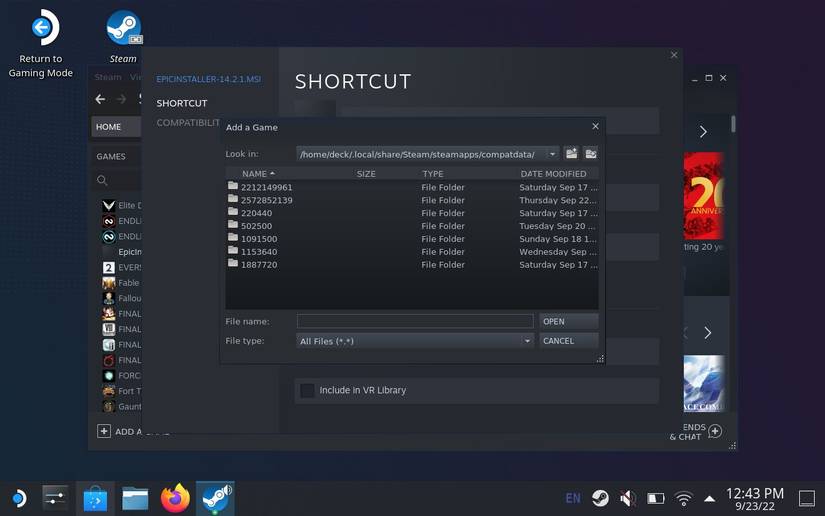Go up one folder in Add a Game dialog
The height and width of the screenshot is (516, 825).
[x=571, y=154]
